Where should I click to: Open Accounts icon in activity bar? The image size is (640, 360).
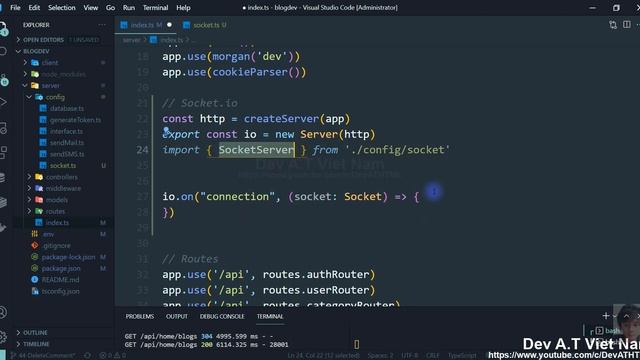click(x=3, y=312)
